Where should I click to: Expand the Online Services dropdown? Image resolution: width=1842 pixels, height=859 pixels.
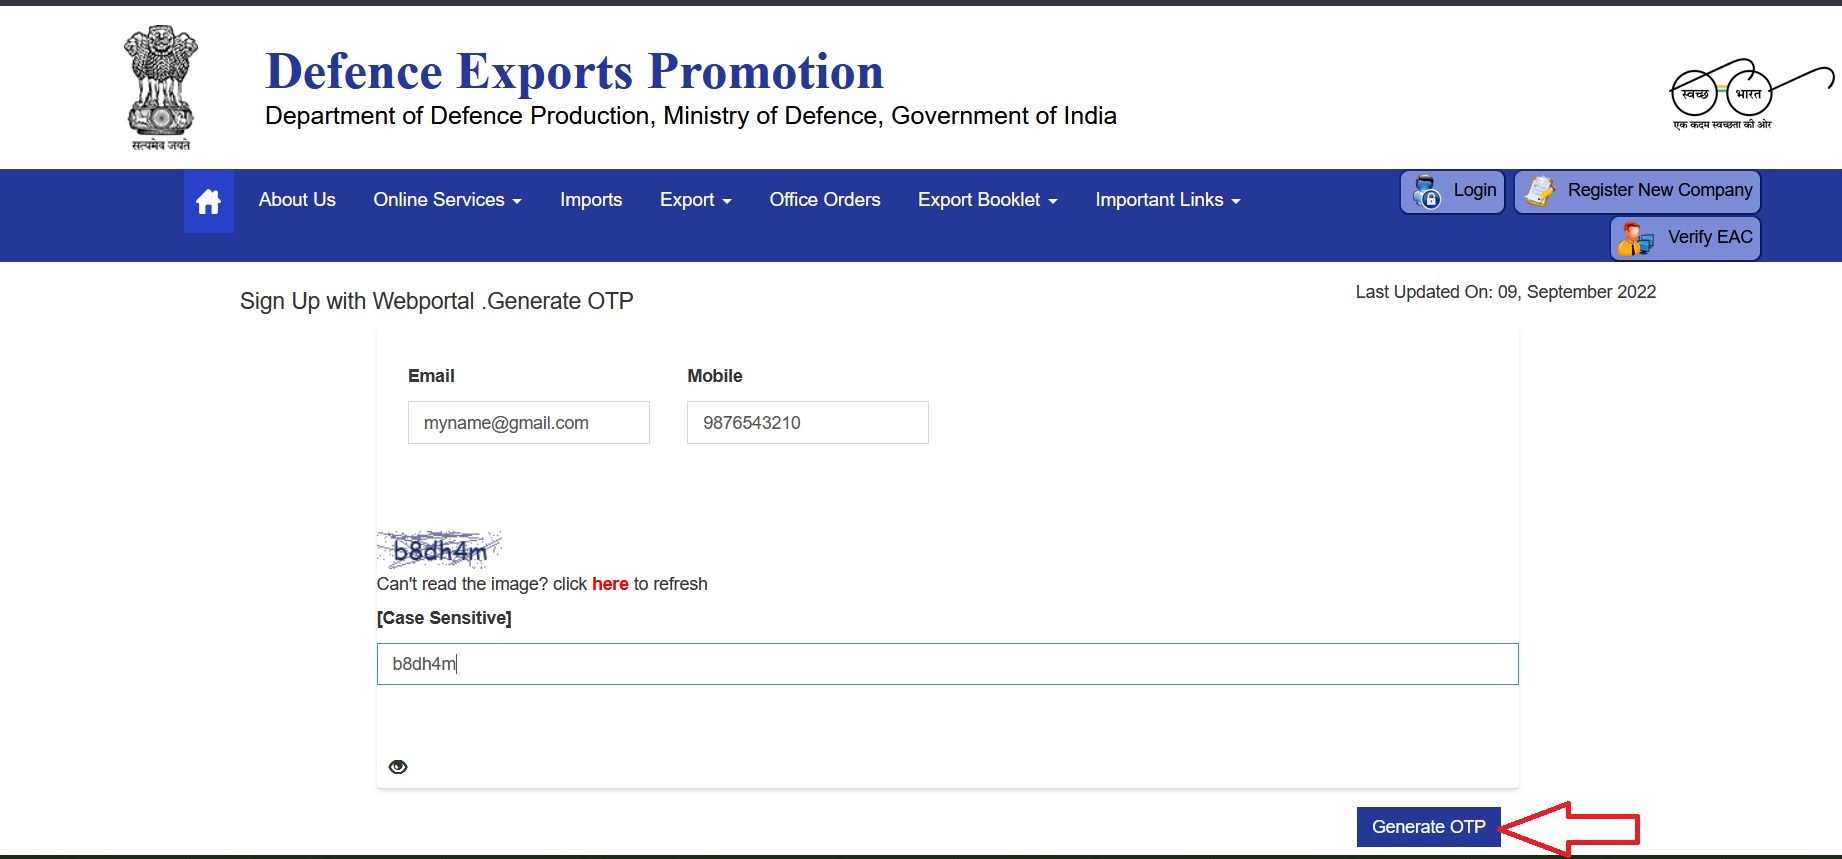pyautogui.click(x=447, y=200)
